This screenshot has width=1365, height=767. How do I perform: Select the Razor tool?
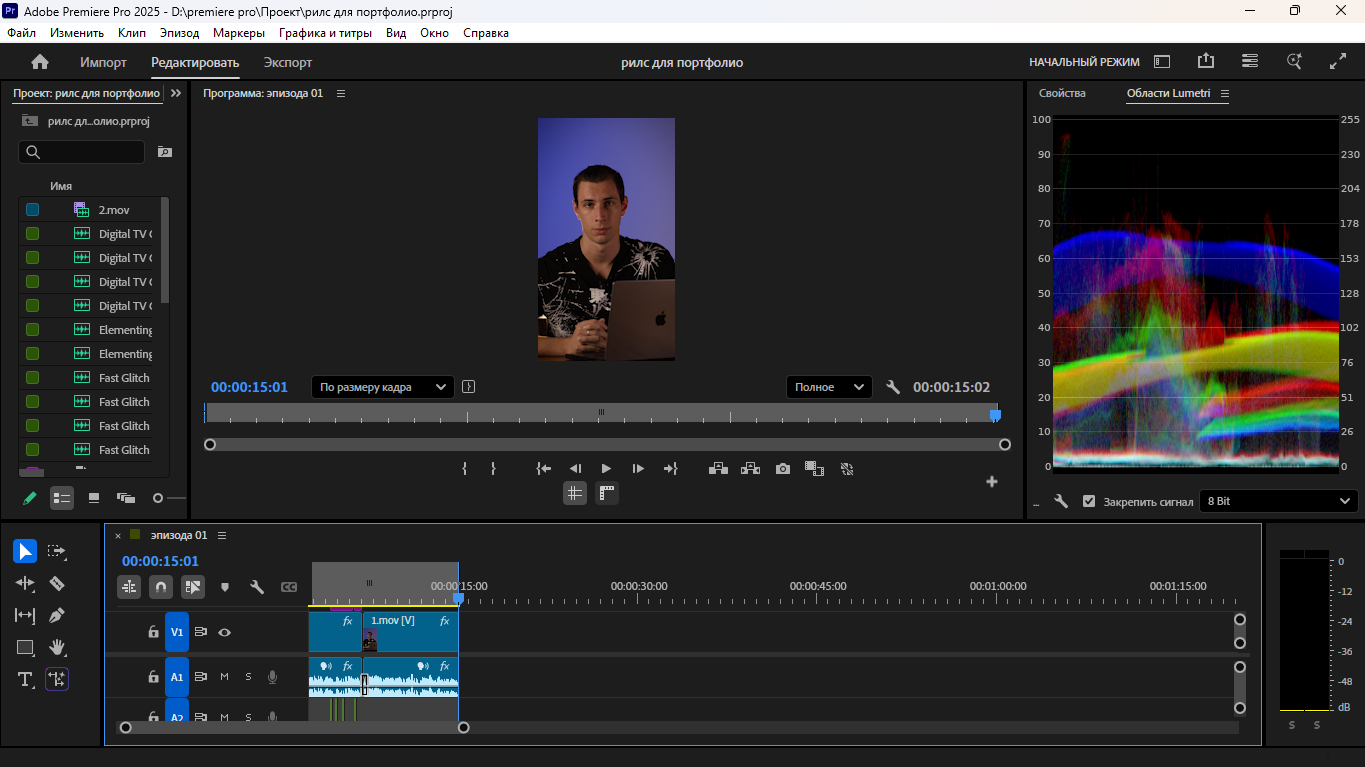pyautogui.click(x=57, y=583)
